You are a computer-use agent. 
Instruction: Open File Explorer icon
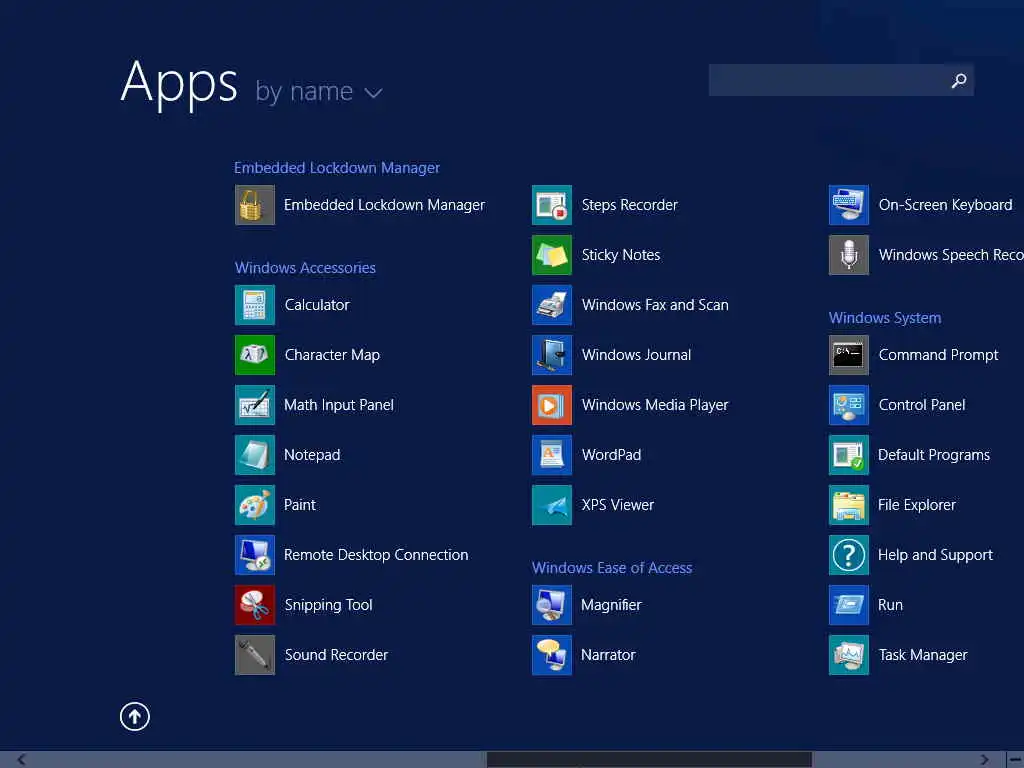849,505
